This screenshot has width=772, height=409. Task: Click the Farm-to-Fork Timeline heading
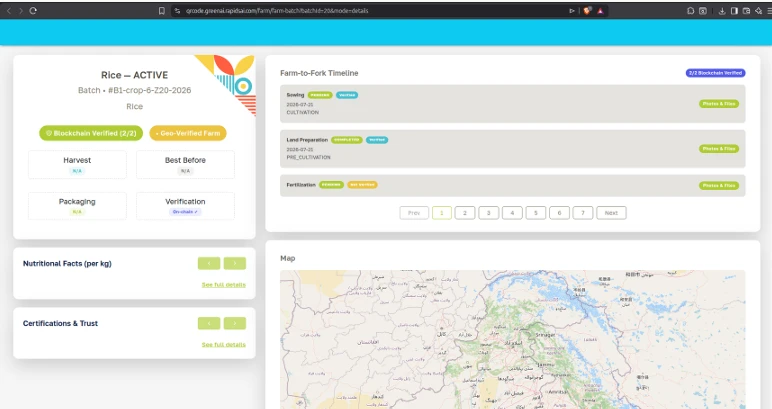pos(319,73)
